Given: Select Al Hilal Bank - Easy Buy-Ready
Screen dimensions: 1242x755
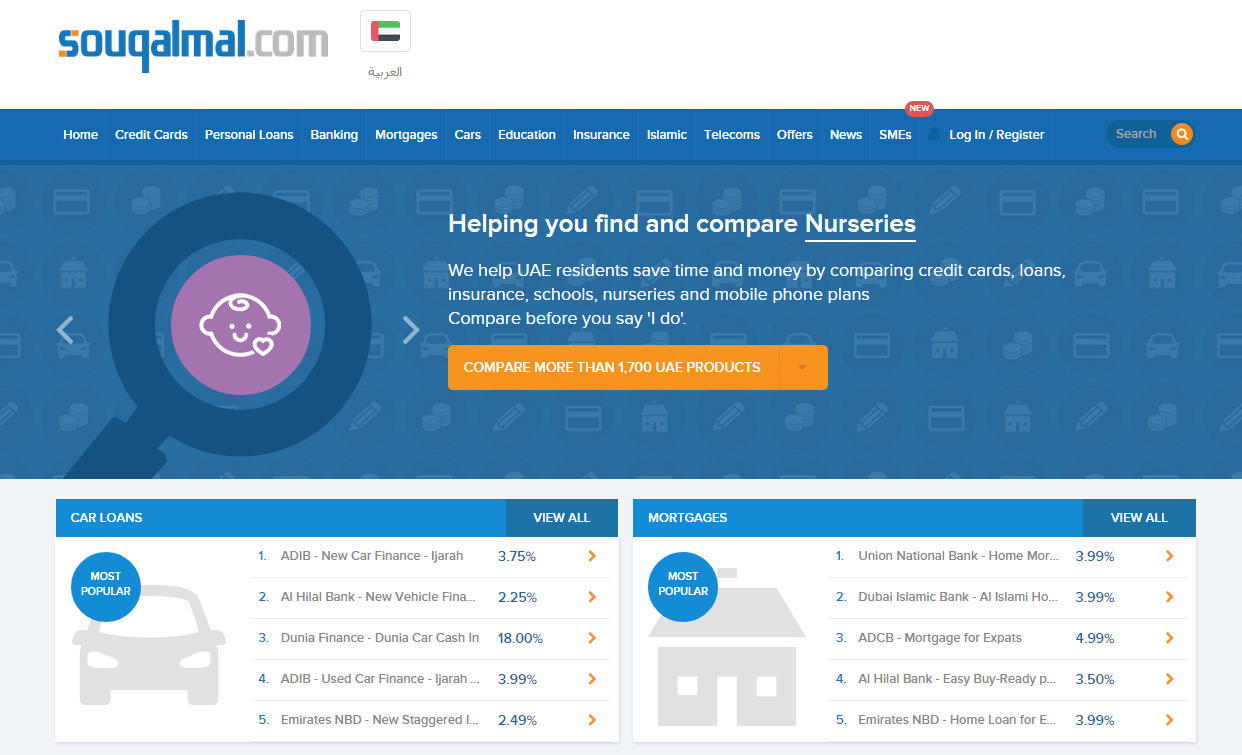Looking at the screenshot, I should tap(957, 679).
